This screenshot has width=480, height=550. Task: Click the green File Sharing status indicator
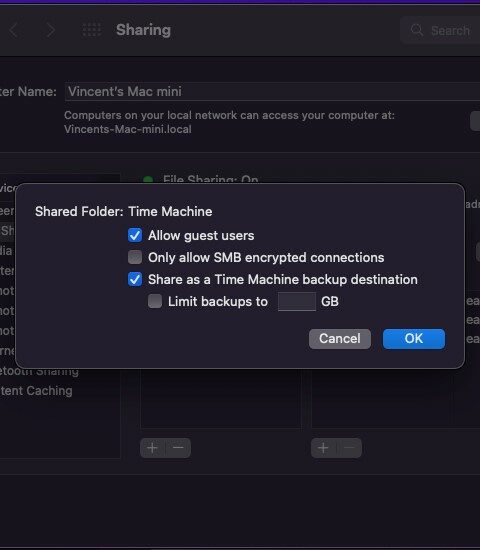click(148, 180)
